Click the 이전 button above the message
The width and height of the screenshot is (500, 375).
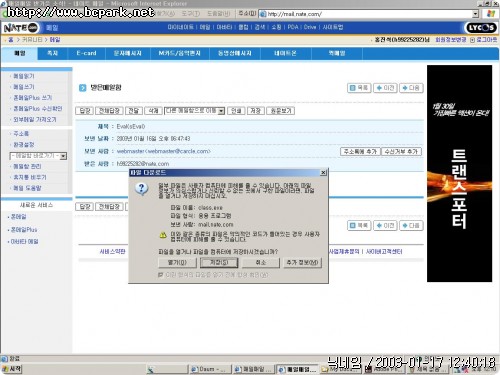pos(385,88)
